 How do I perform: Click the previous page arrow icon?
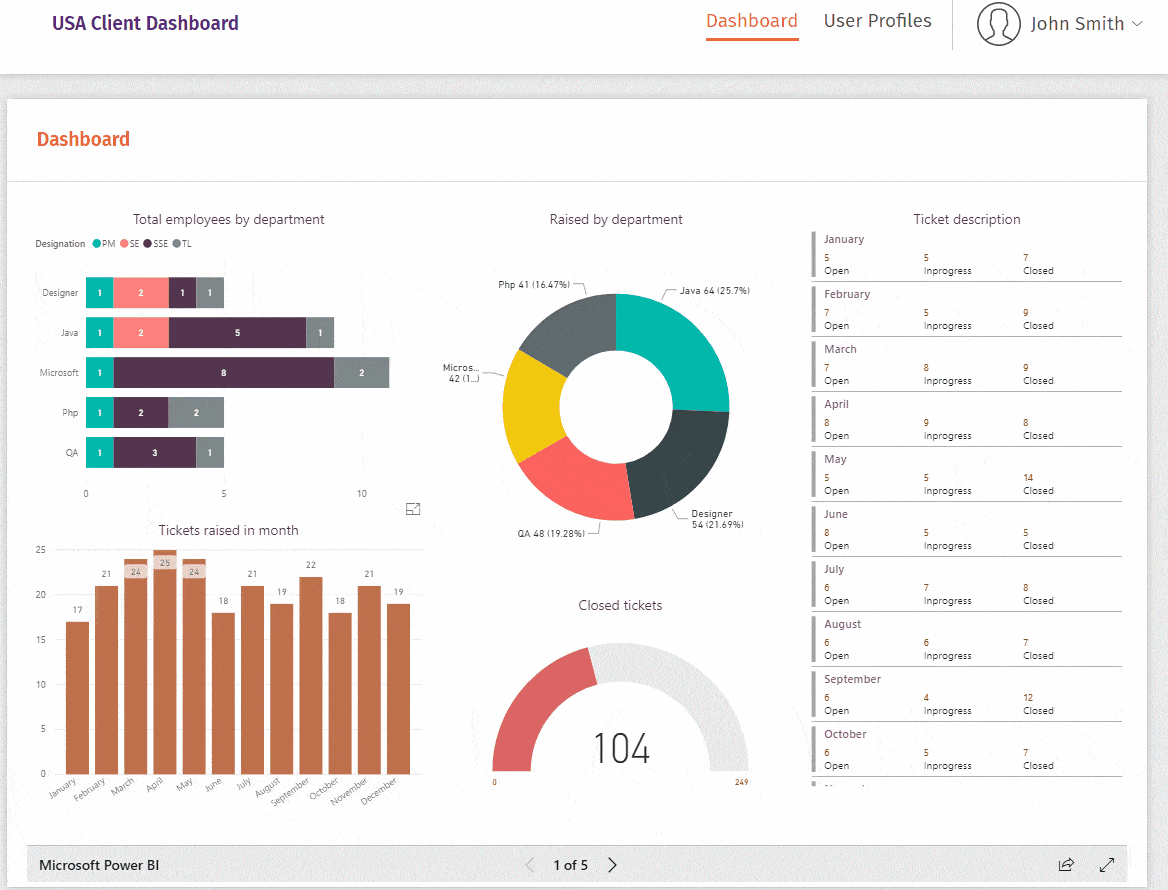529,865
